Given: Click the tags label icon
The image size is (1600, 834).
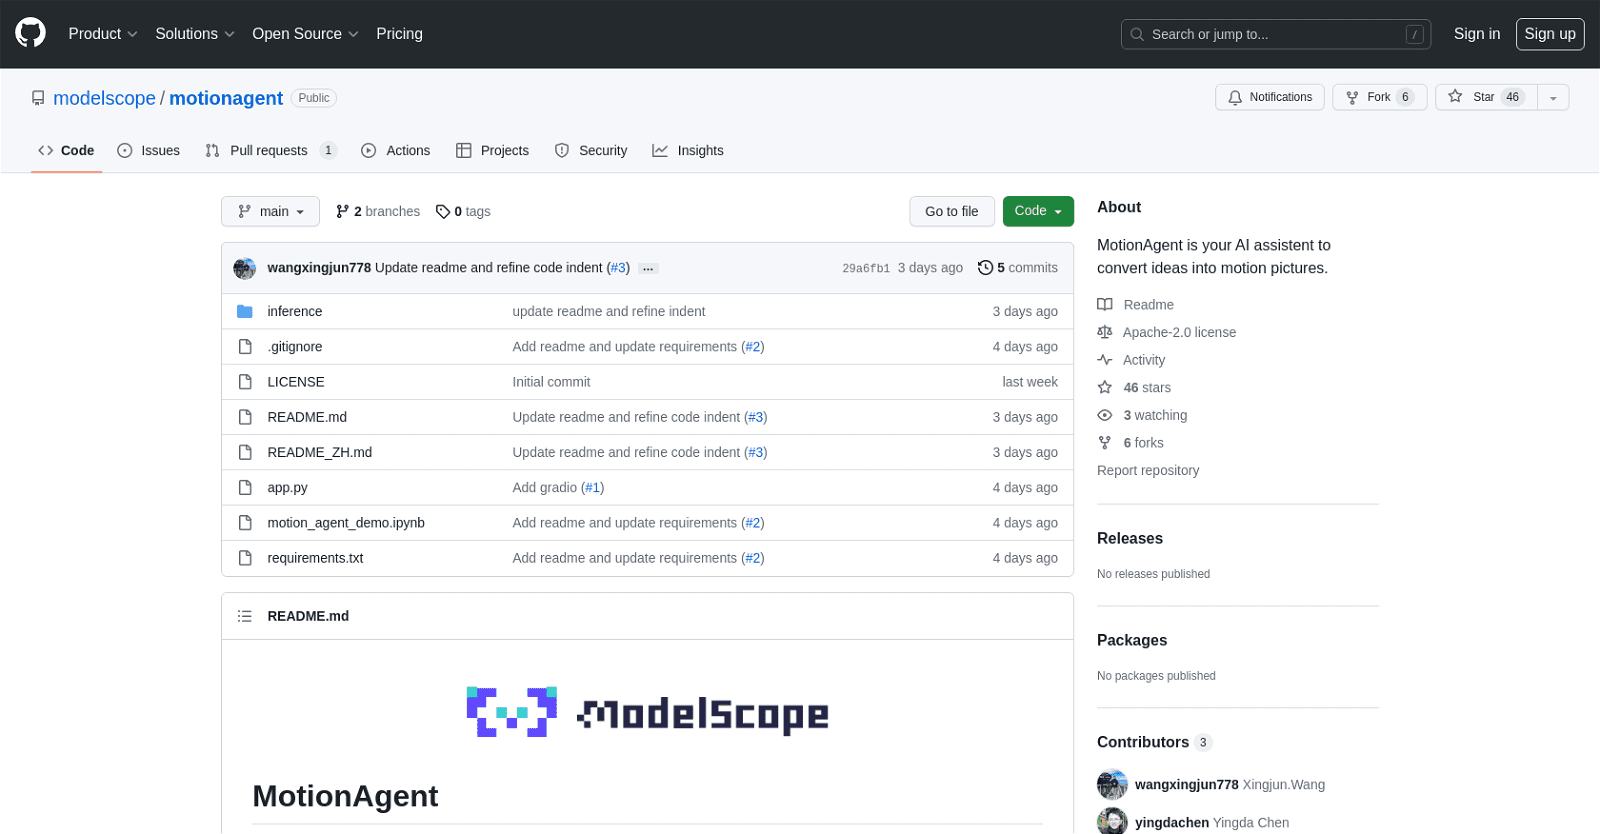Looking at the screenshot, I should point(443,212).
